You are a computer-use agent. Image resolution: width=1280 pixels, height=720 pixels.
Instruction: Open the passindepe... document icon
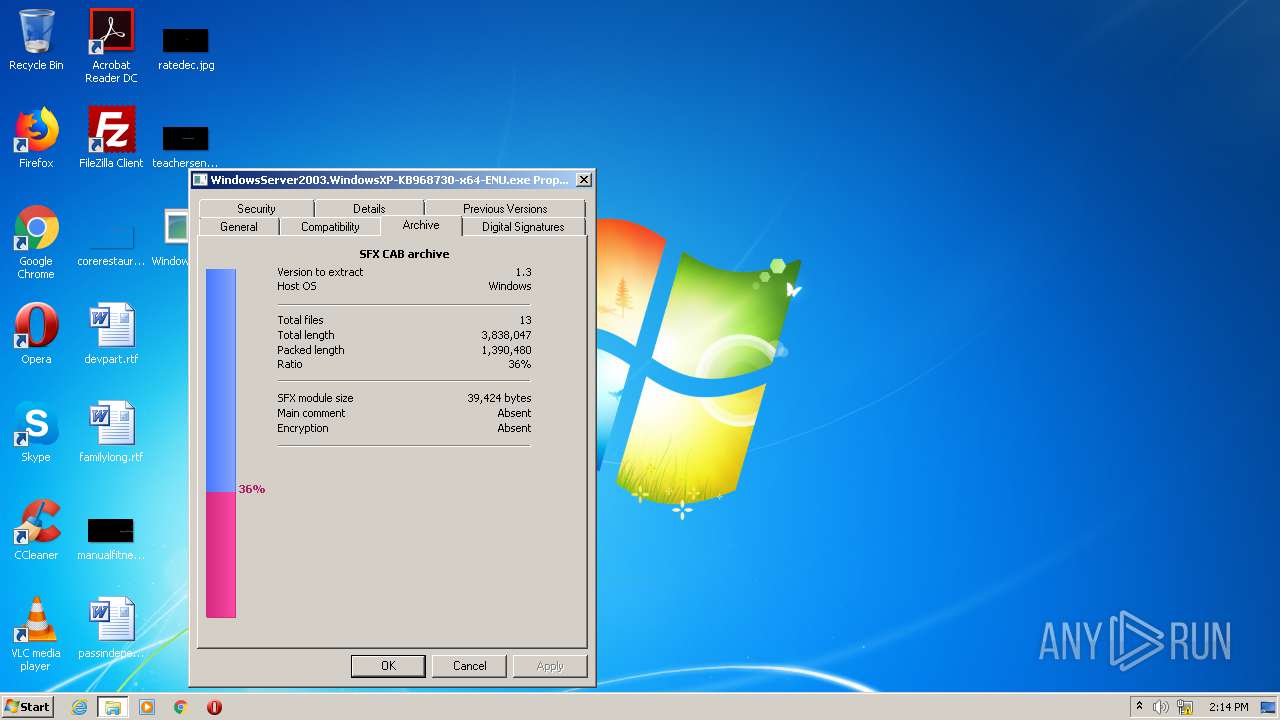click(111, 628)
